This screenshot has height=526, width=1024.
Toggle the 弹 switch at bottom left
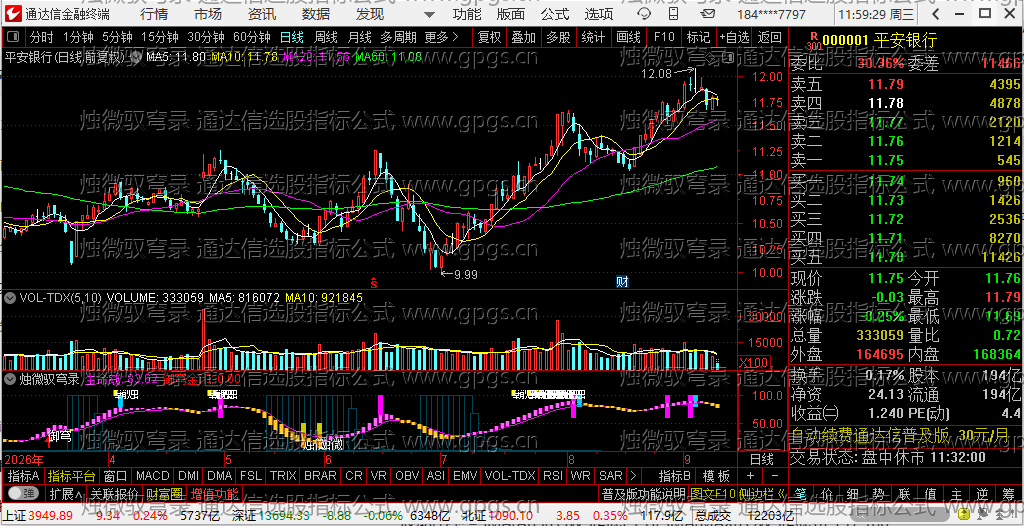pos(22,493)
